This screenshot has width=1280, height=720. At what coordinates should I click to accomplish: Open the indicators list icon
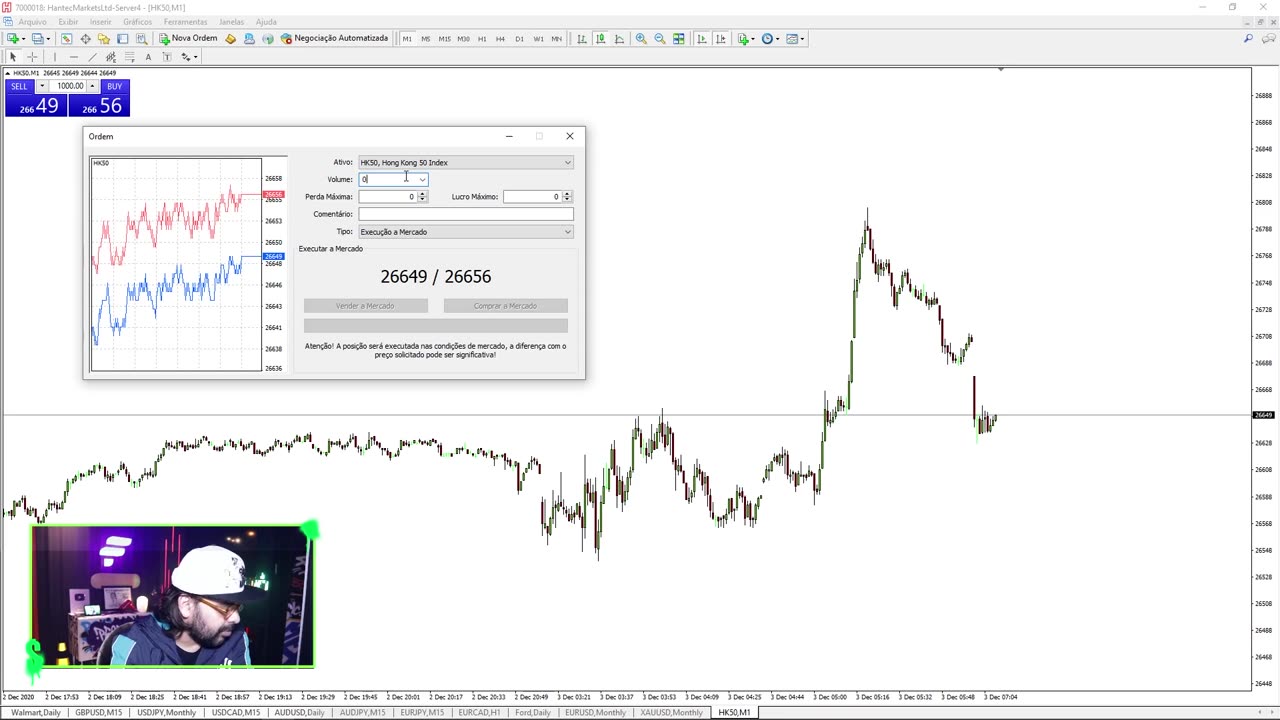[743, 38]
